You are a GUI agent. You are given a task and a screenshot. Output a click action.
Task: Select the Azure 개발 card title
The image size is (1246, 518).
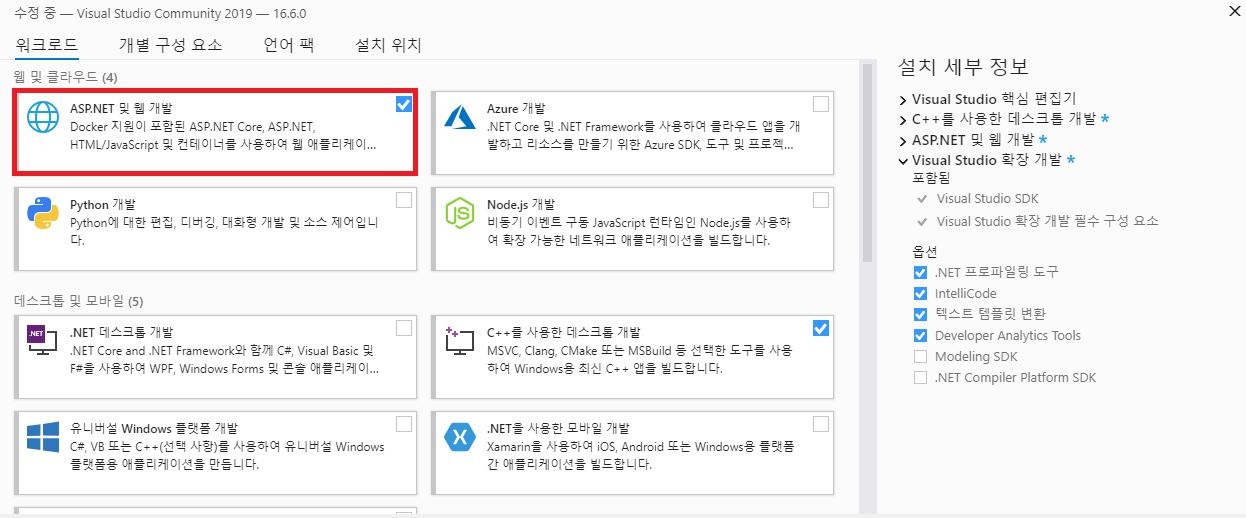pyautogui.click(x=516, y=108)
